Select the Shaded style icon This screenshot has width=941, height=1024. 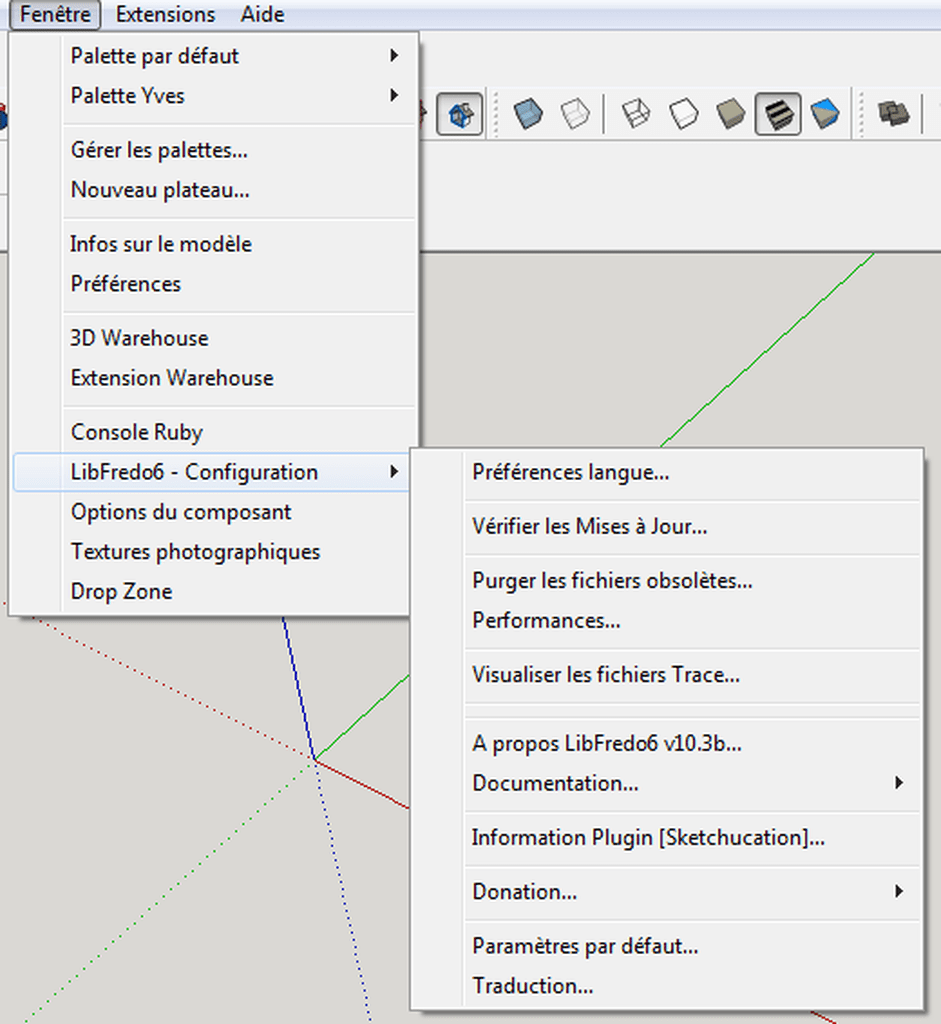(x=731, y=114)
